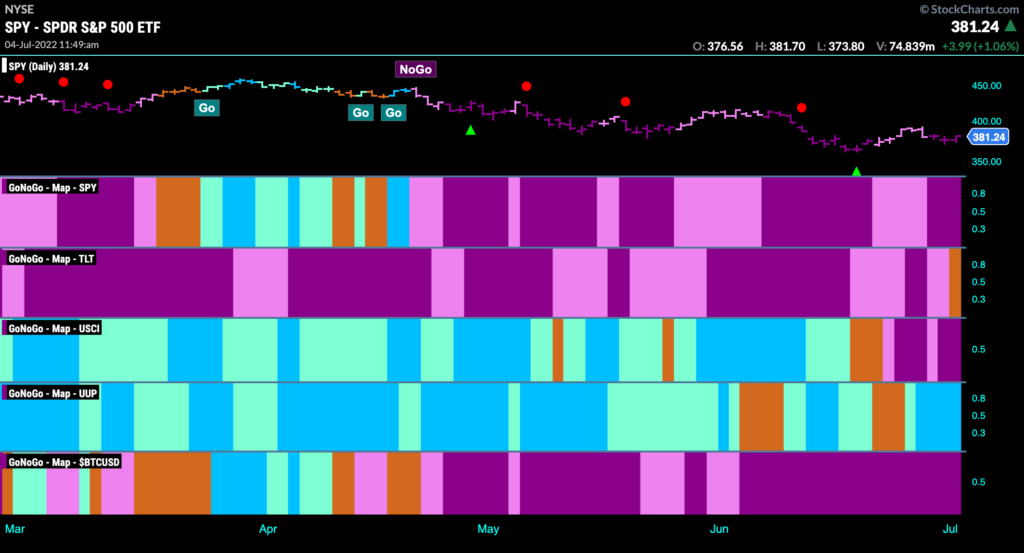
Task: Click the red dot above the June price drop
Action: [x=801, y=108]
